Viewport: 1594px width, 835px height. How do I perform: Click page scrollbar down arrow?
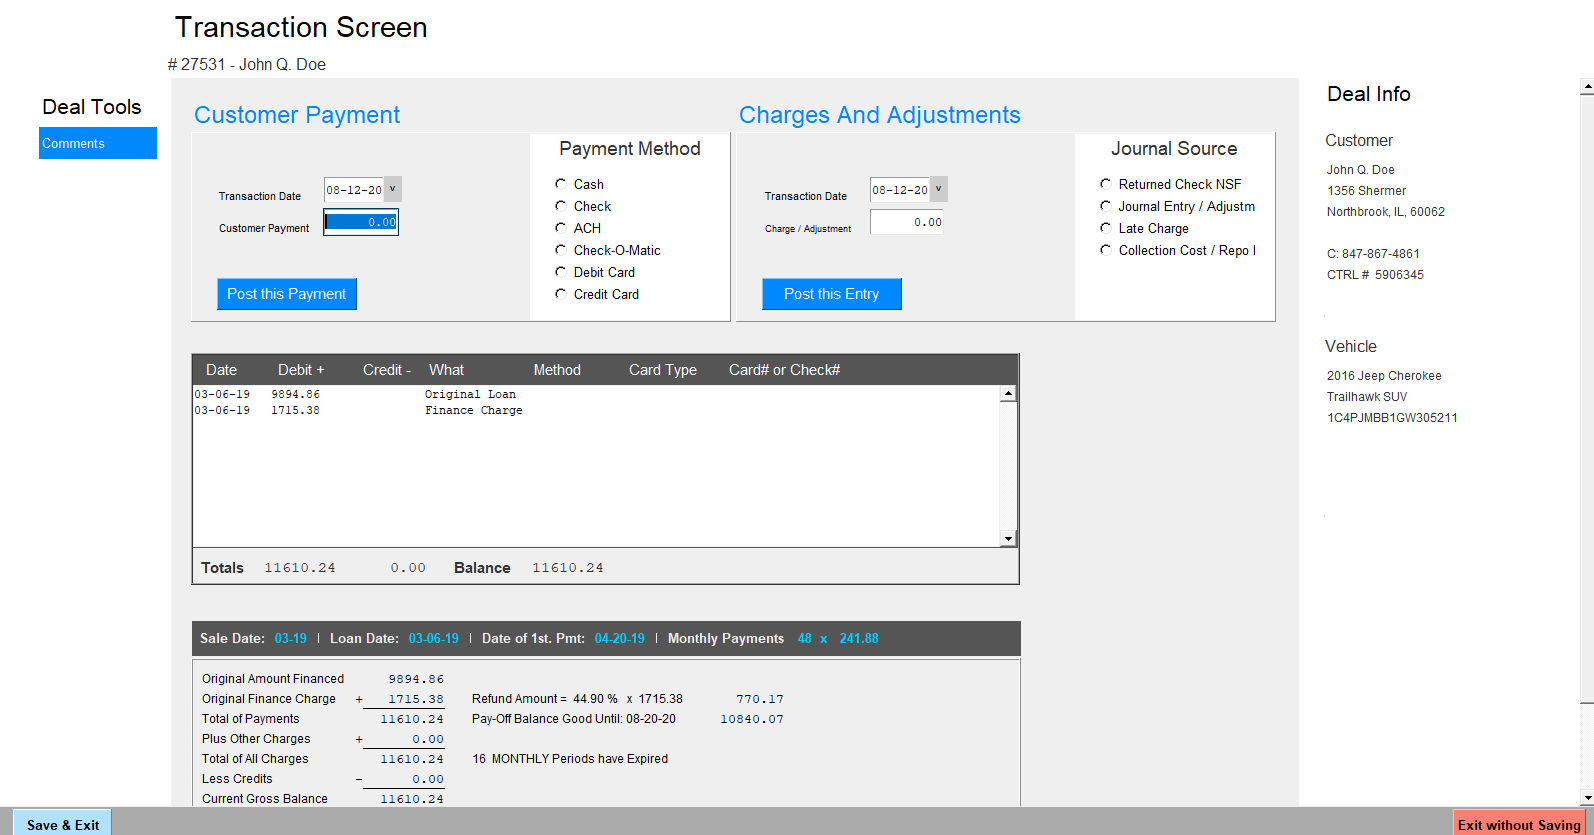pos(1587,798)
